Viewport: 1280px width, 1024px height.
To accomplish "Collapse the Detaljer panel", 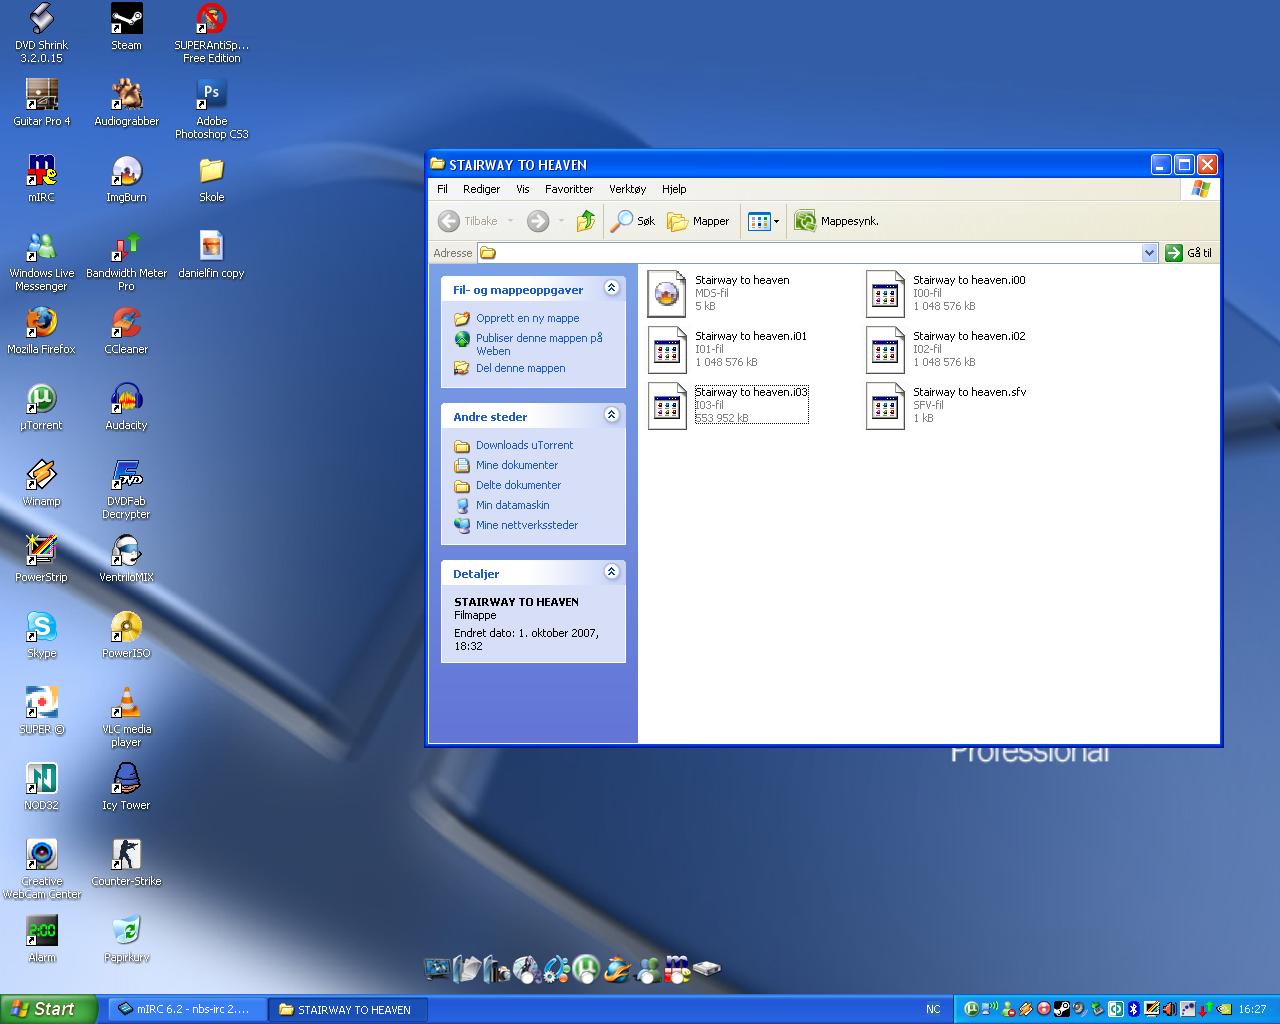I will 611,573.
